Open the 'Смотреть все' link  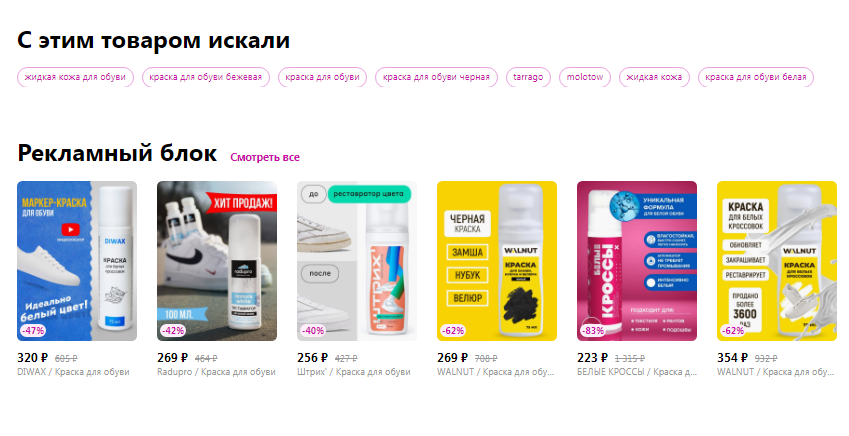265,157
